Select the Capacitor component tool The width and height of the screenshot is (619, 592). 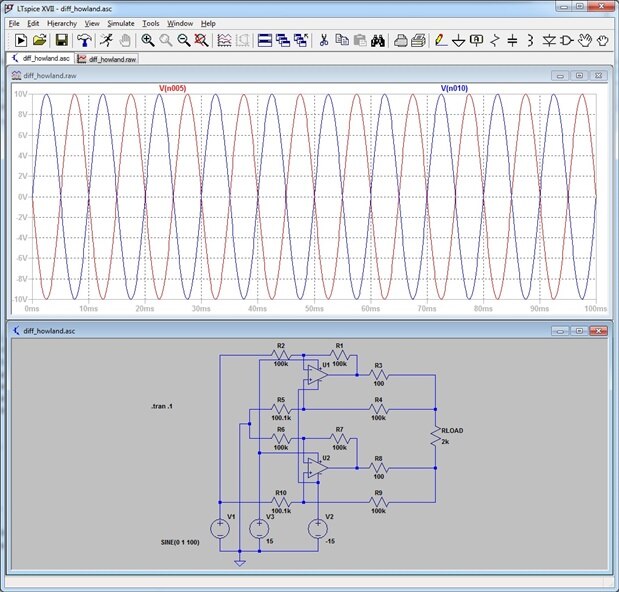click(x=512, y=40)
